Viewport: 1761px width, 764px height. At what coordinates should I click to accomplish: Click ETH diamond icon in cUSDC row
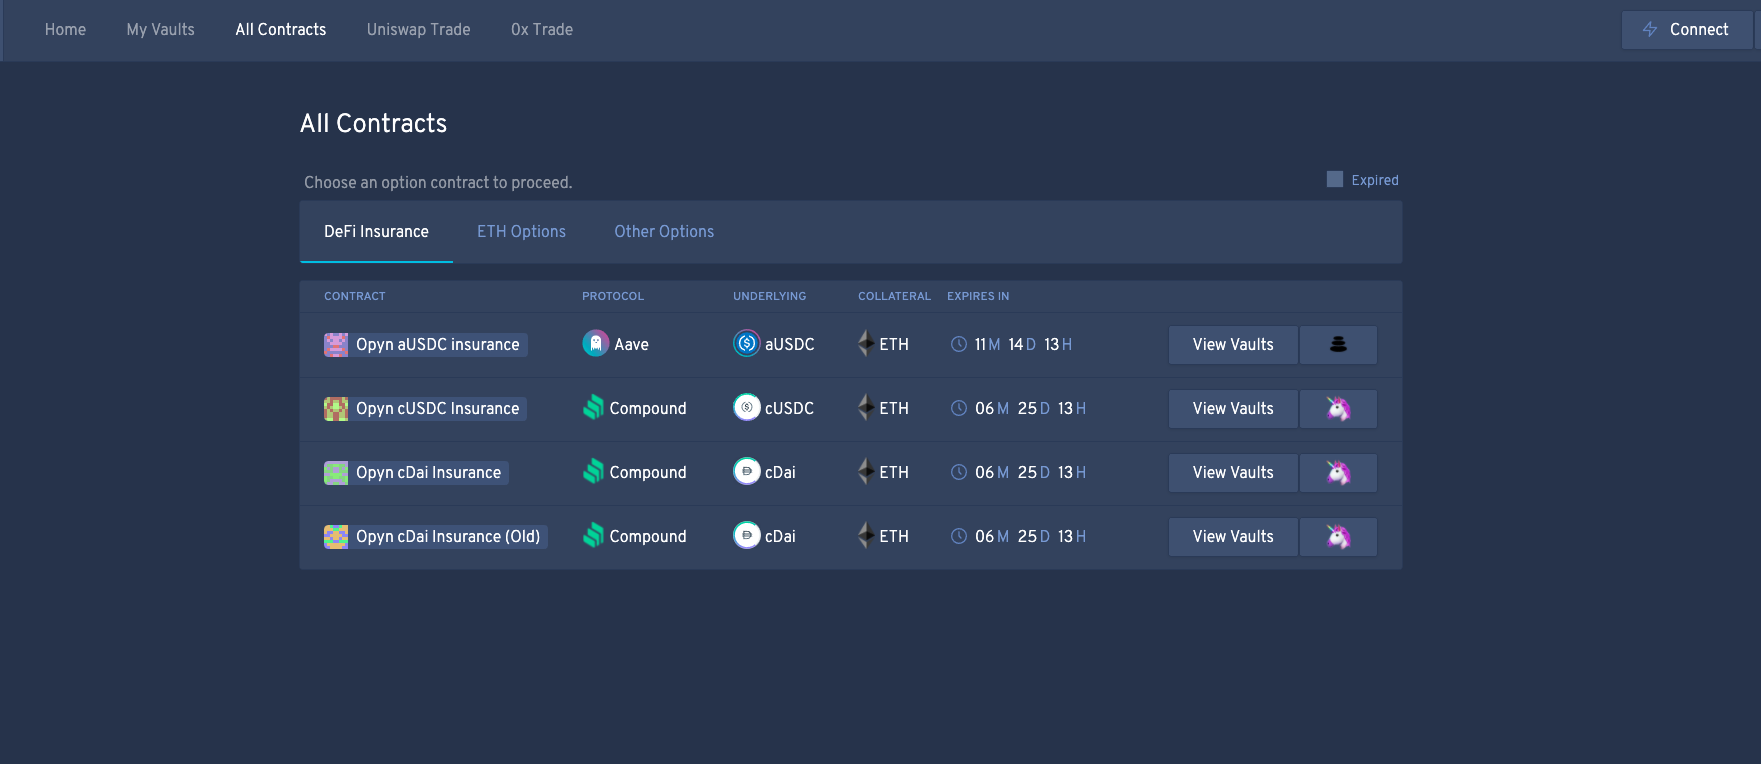click(866, 408)
